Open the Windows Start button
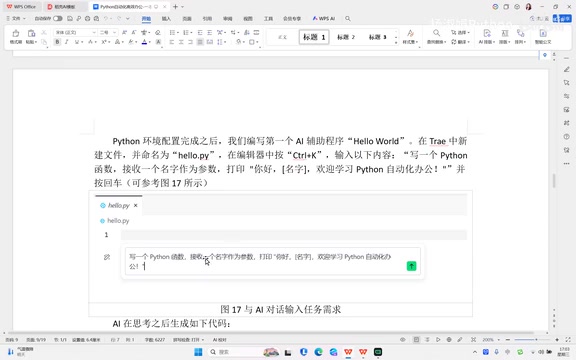Viewport: 576px width, 360px height. coord(198,352)
